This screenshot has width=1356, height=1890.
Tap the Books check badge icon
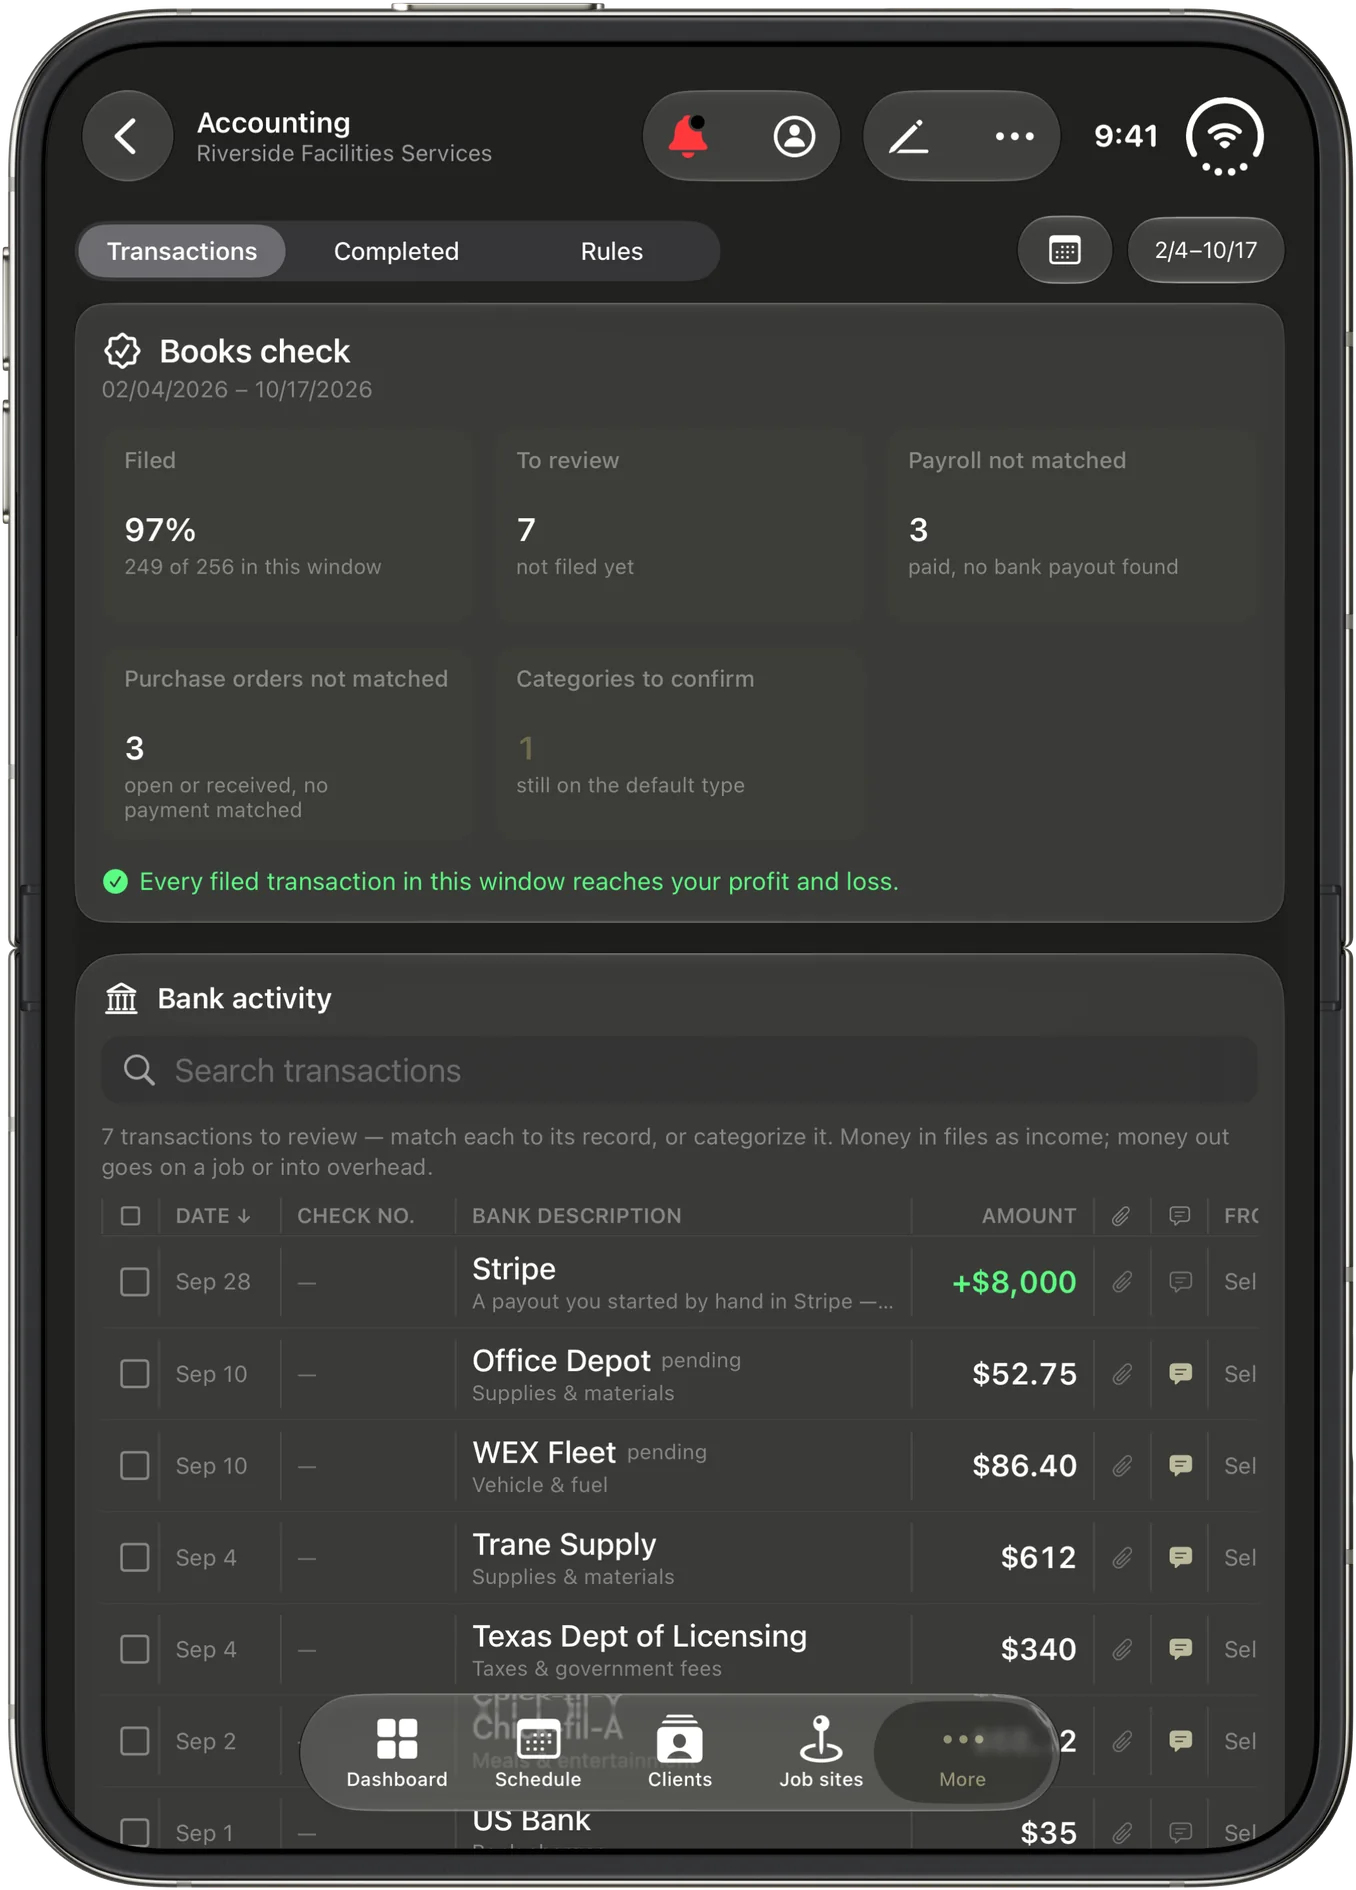coord(122,351)
